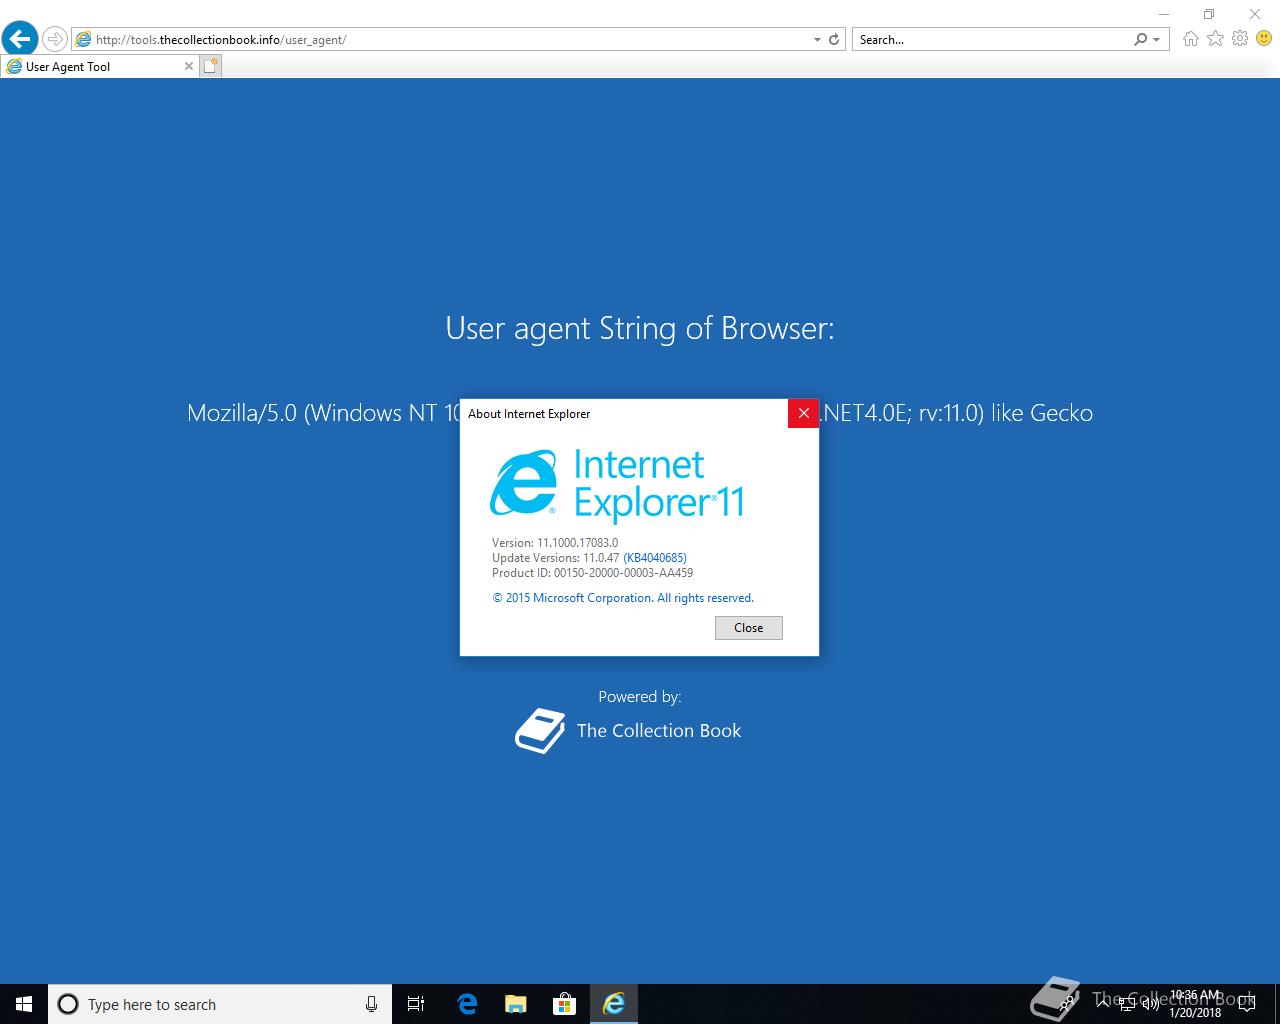Close the User Agent Tool tab

188,66
